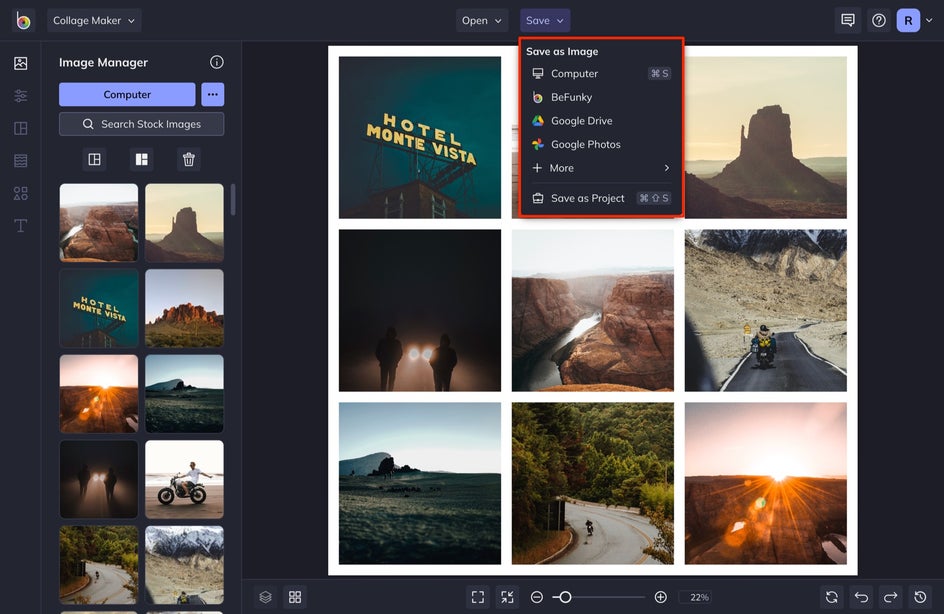The image size is (944, 614).
Task: Click the Image Manager info icon
Action: click(217, 62)
